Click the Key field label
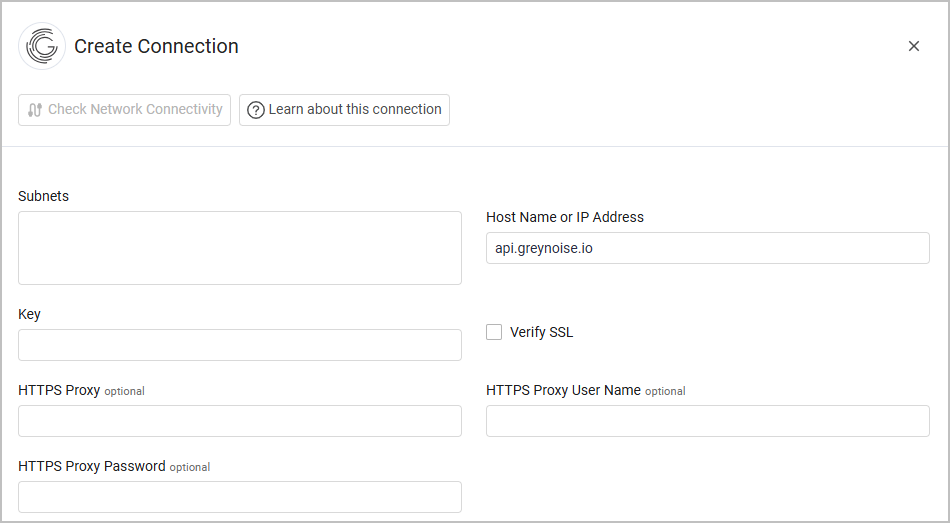Screen dimensions: 950x523 coord(29,314)
